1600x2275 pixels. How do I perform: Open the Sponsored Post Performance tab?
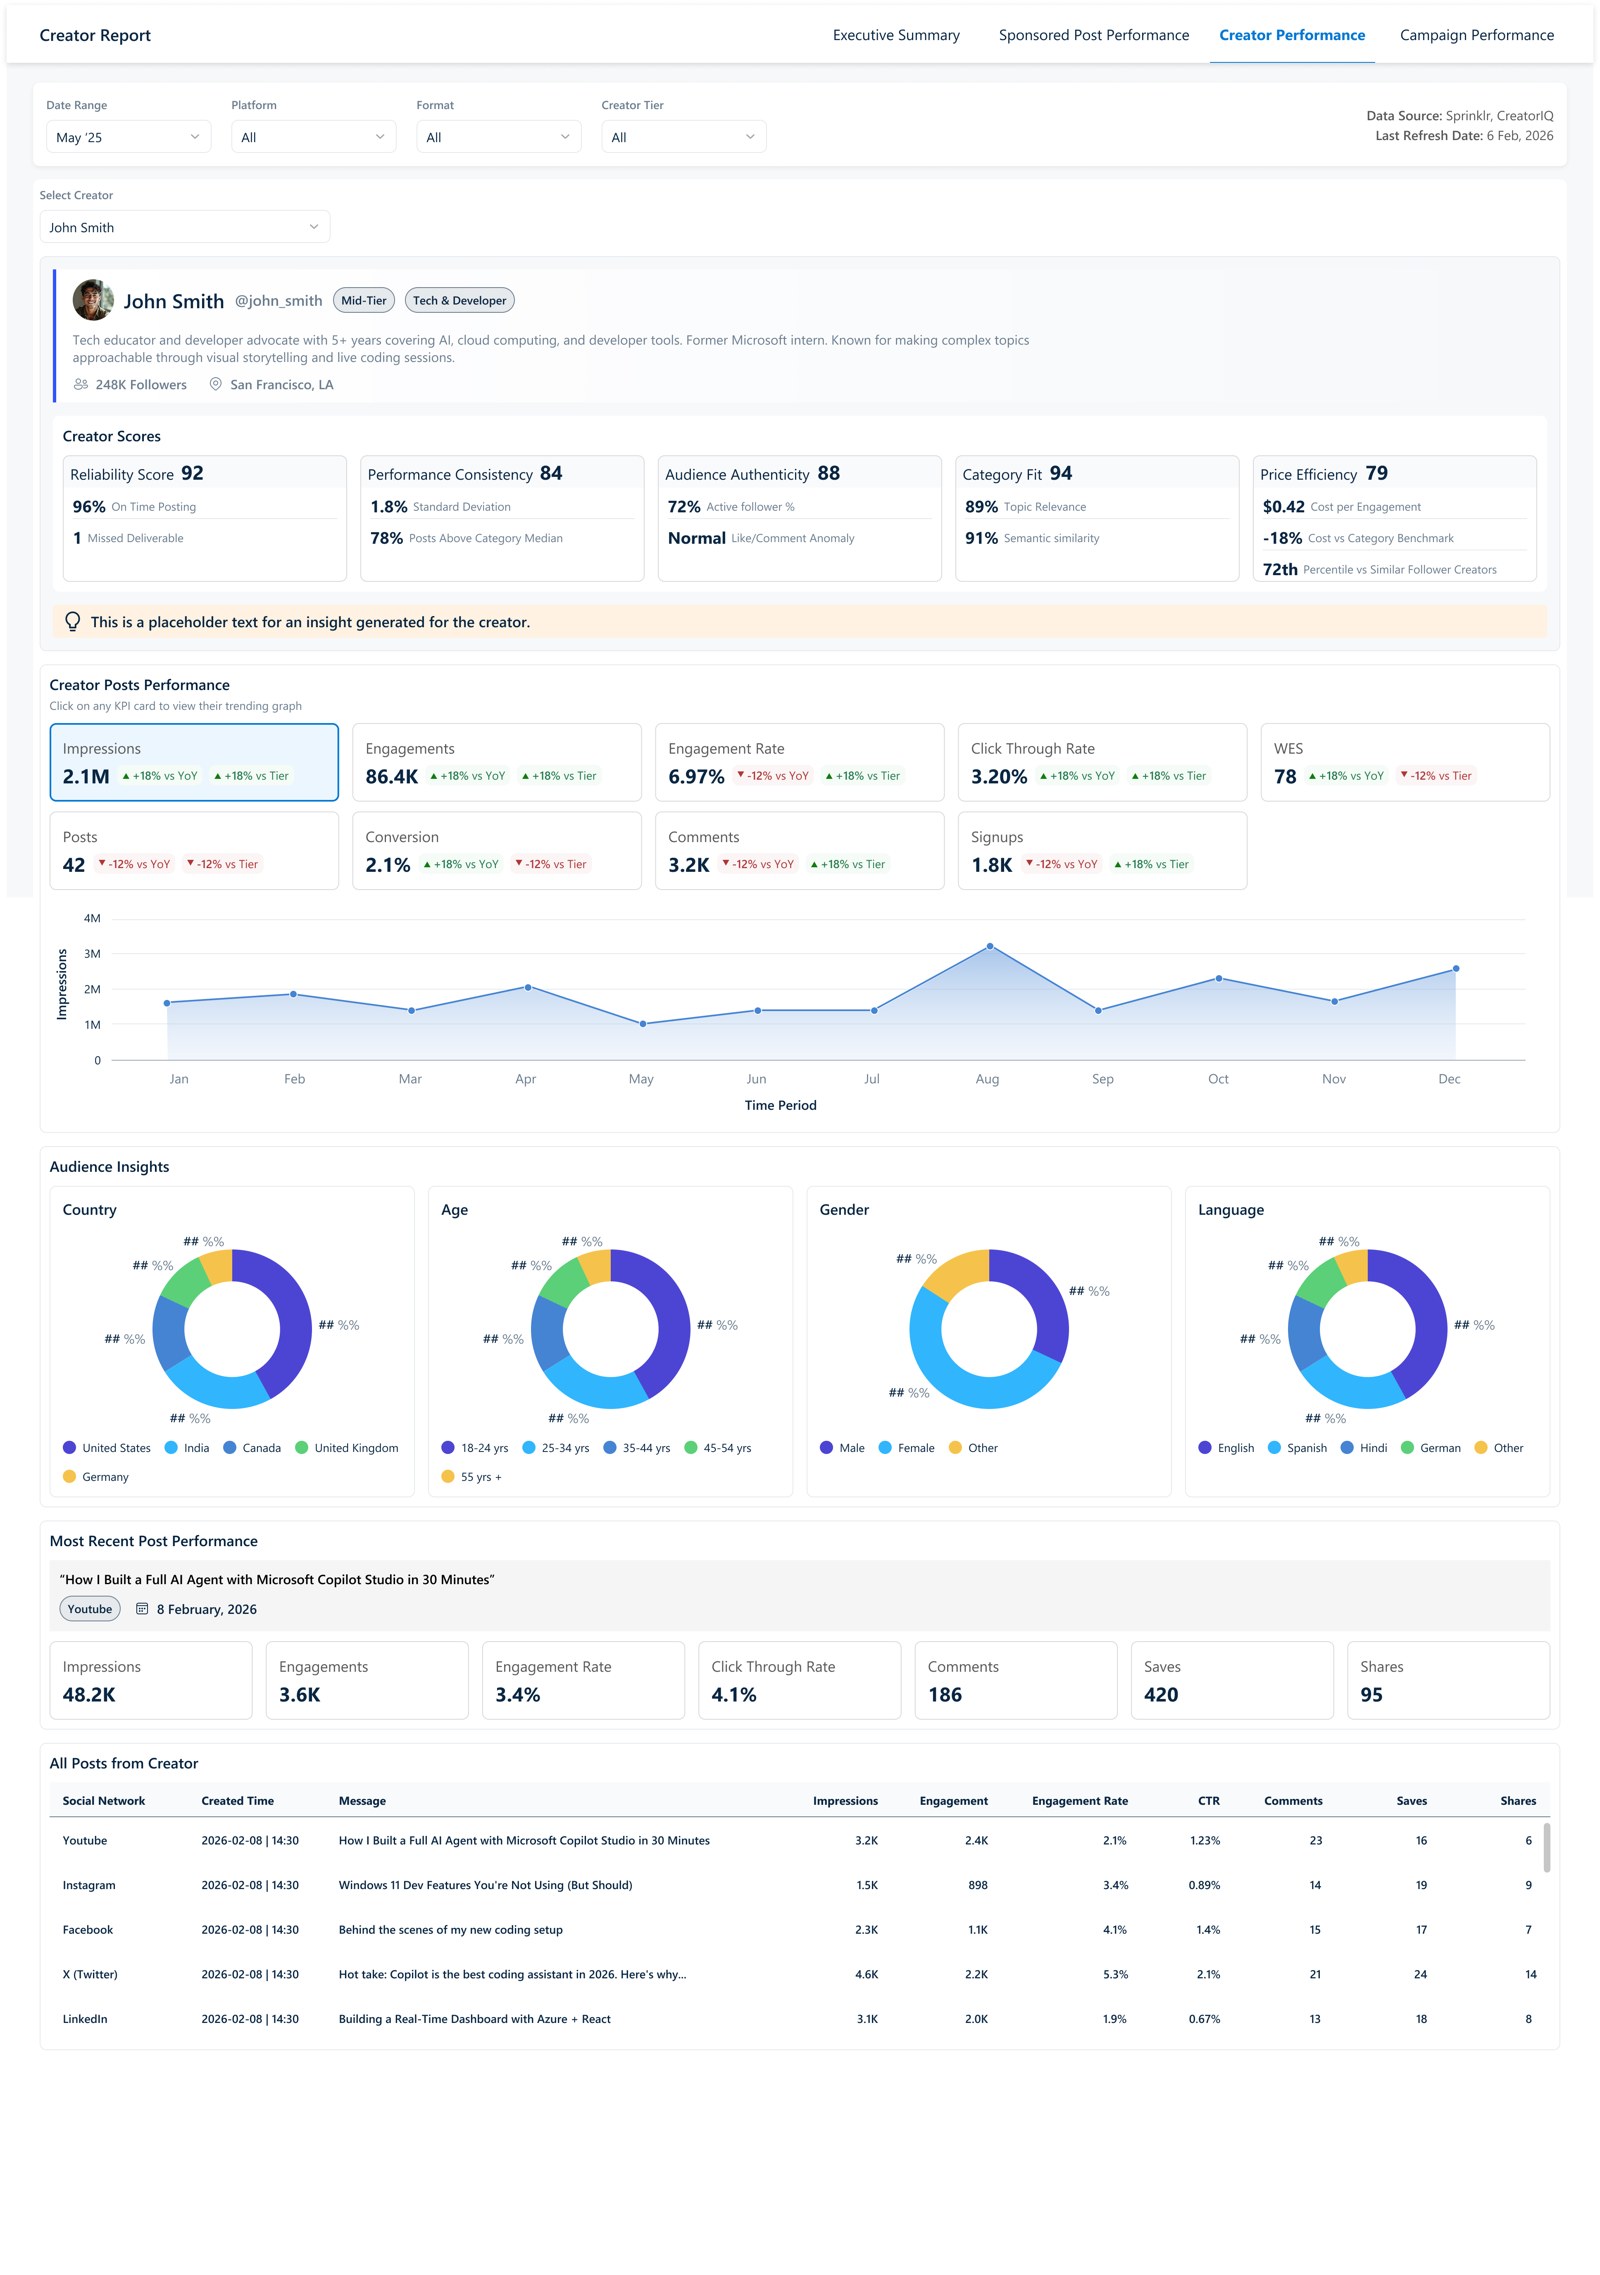pyautogui.click(x=1094, y=35)
